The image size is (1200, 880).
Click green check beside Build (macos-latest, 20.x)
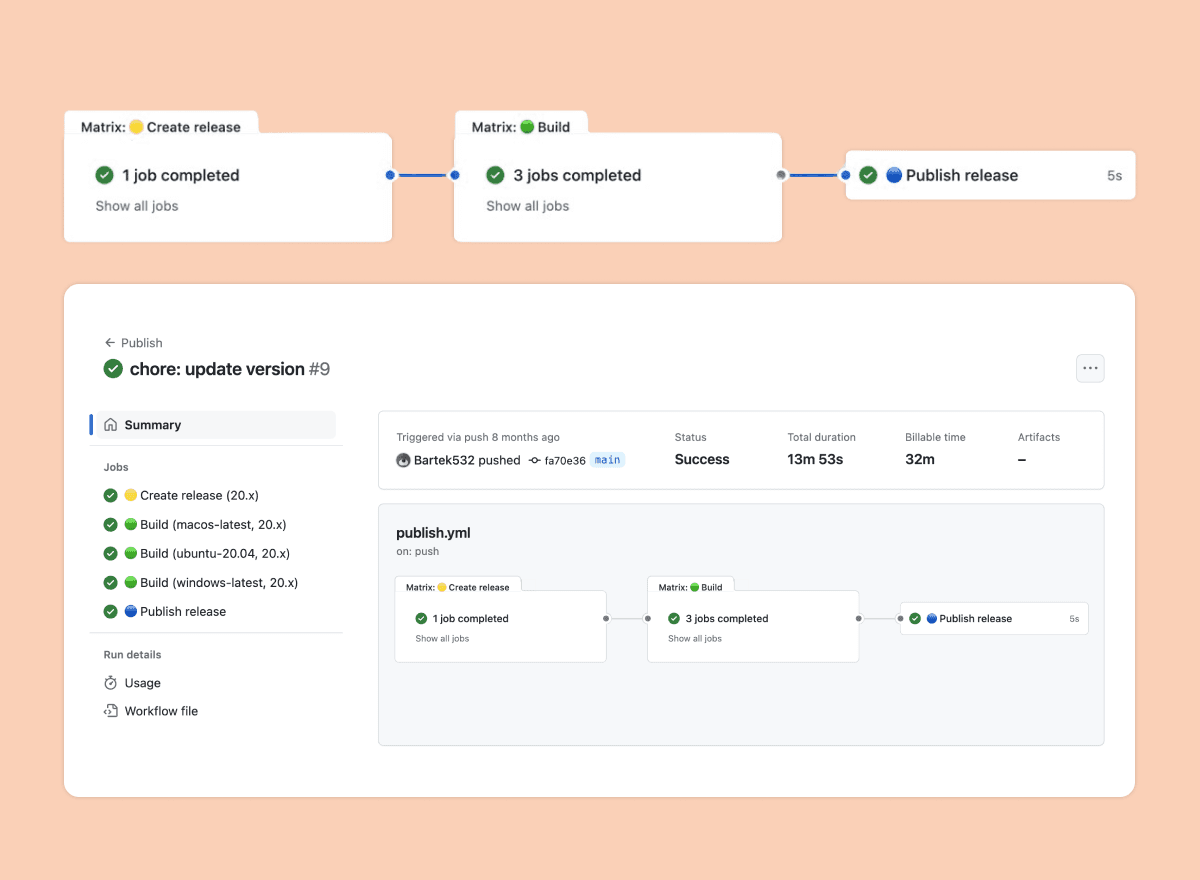tap(110, 524)
